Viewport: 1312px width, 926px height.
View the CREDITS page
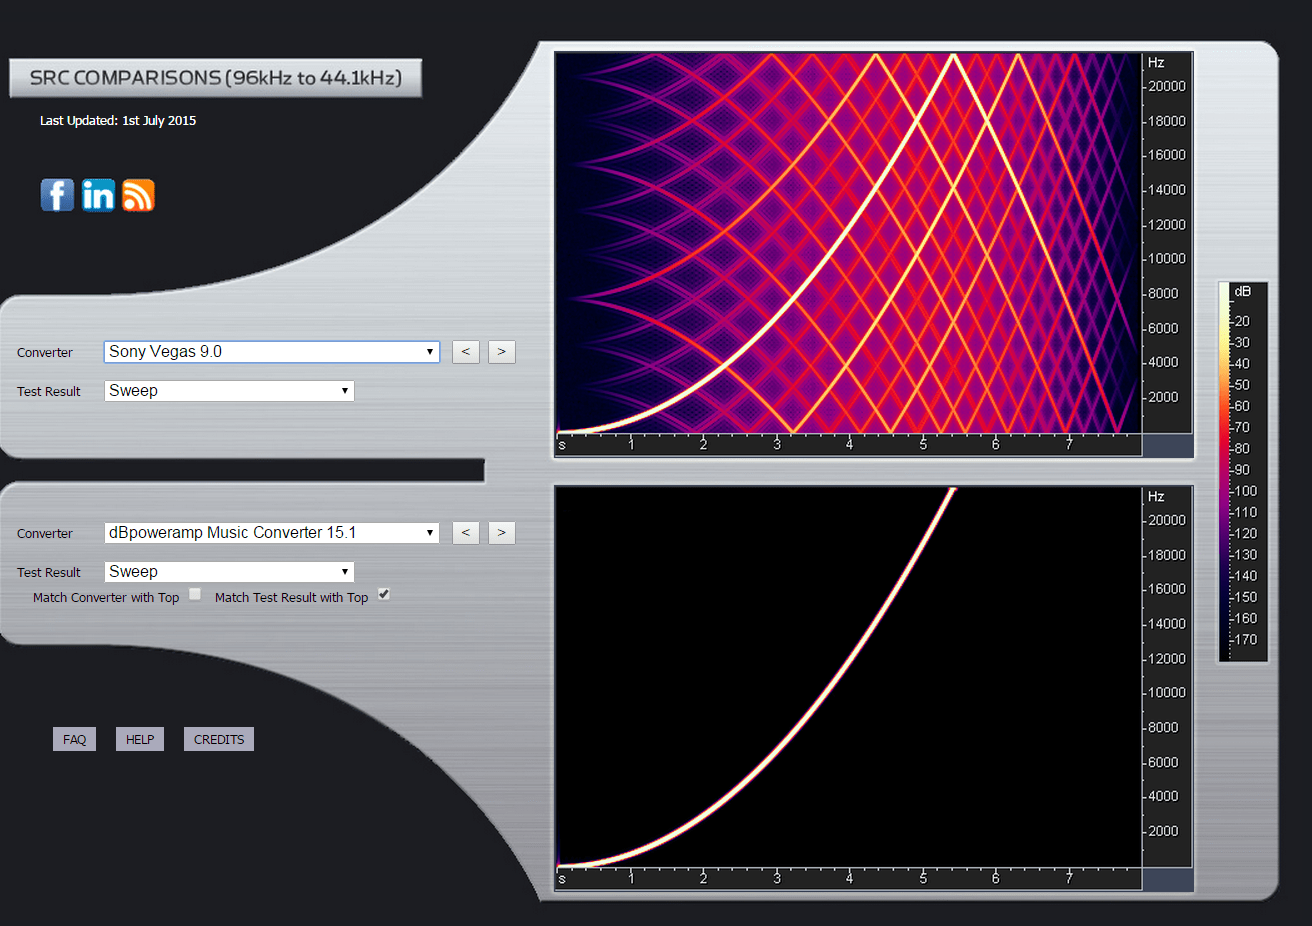[x=218, y=738]
